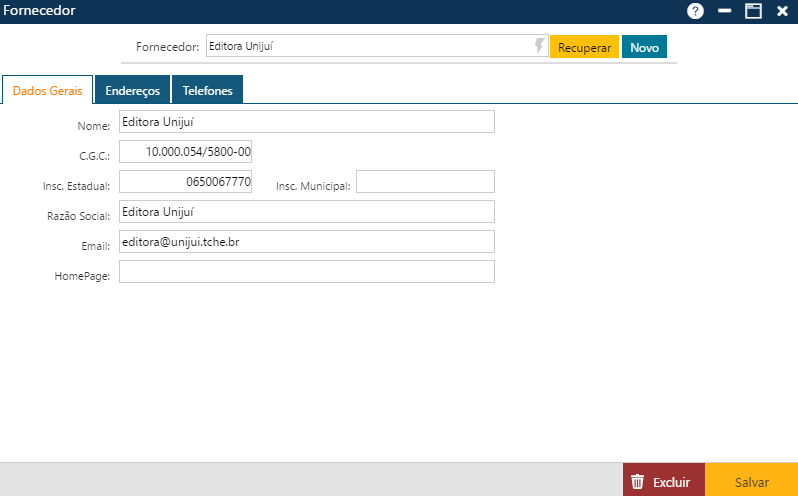Click the Insc. Estadual field

(185, 182)
